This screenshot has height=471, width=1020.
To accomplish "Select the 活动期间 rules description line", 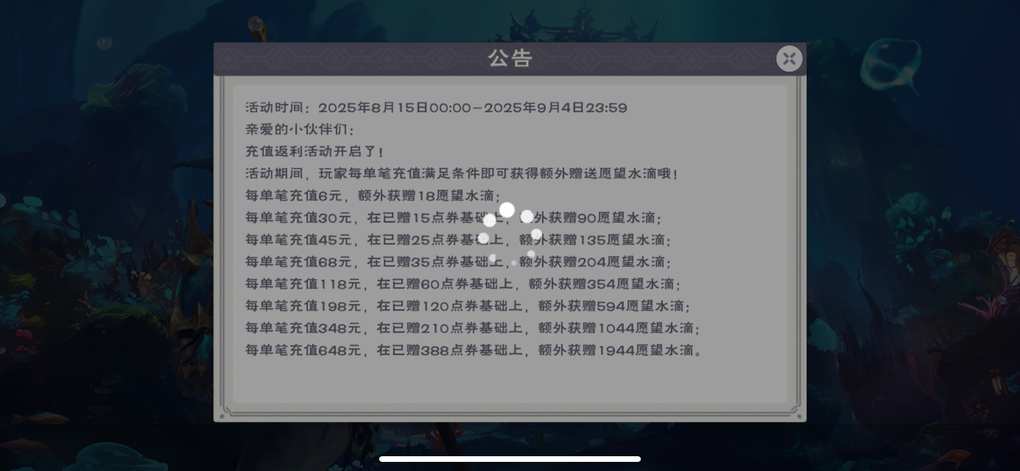I will (463, 174).
